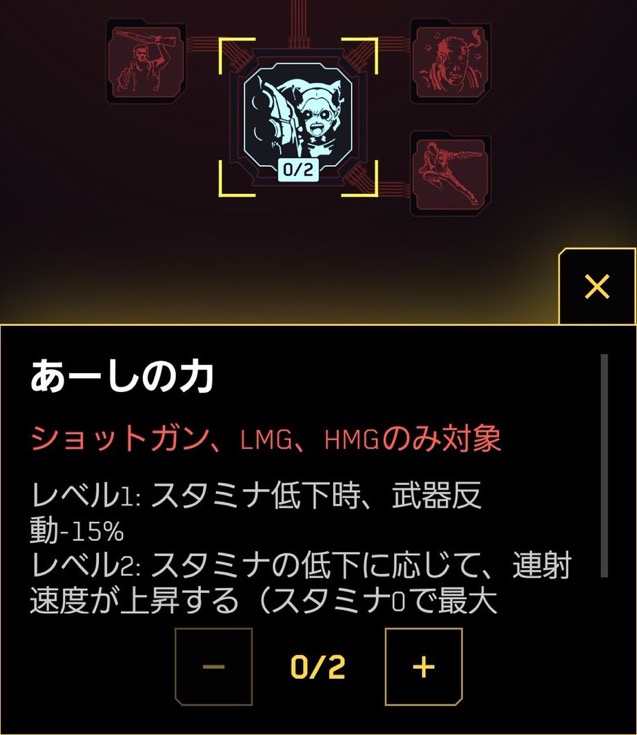
Task: Select the レベル2 description line
Action: click(301, 566)
